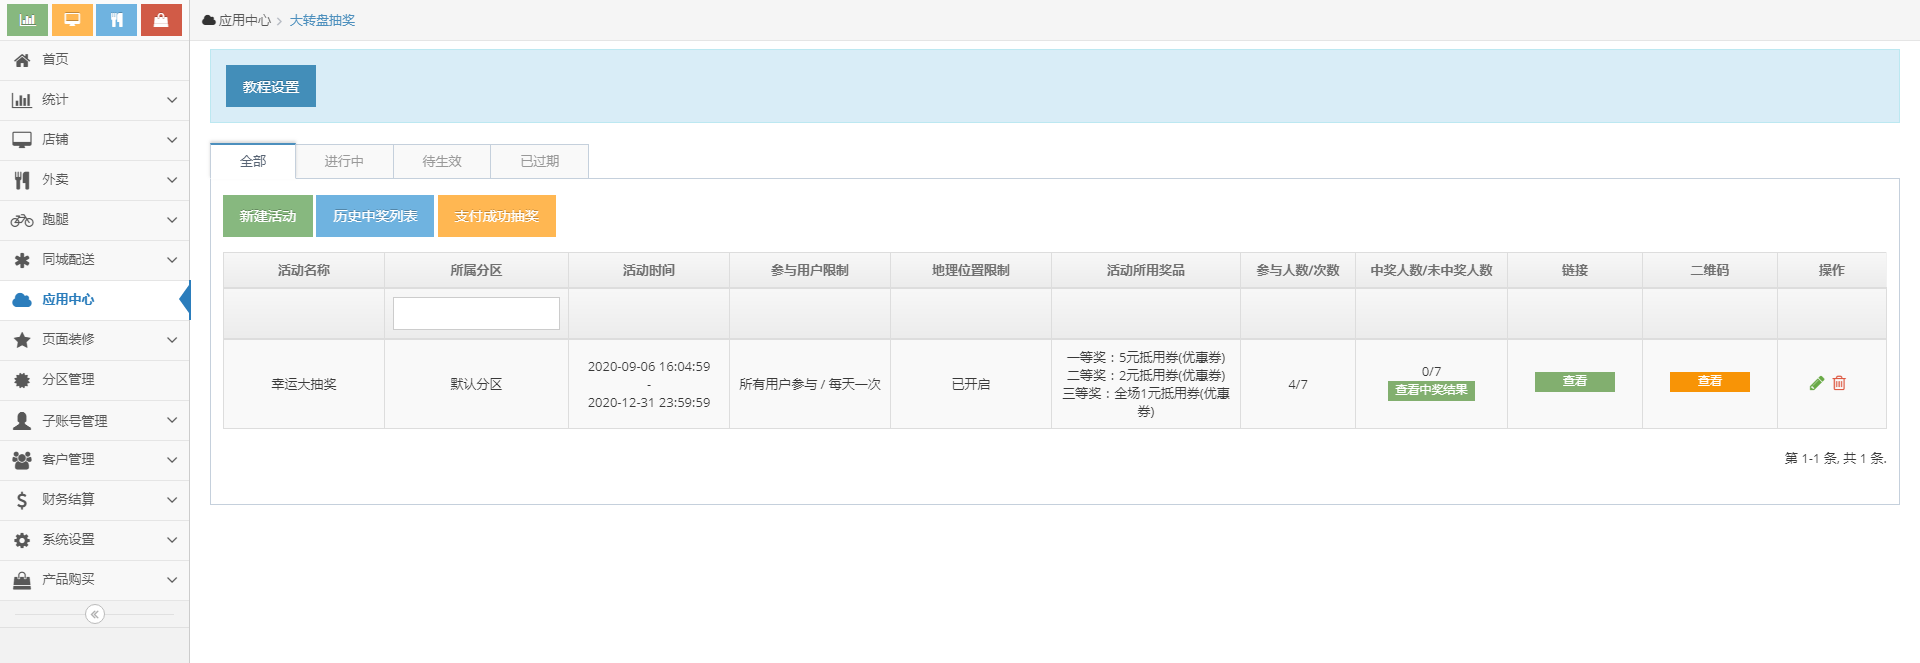Click the green pencil edit icon
The height and width of the screenshot is (663, 1920).
click(1817, 383)
